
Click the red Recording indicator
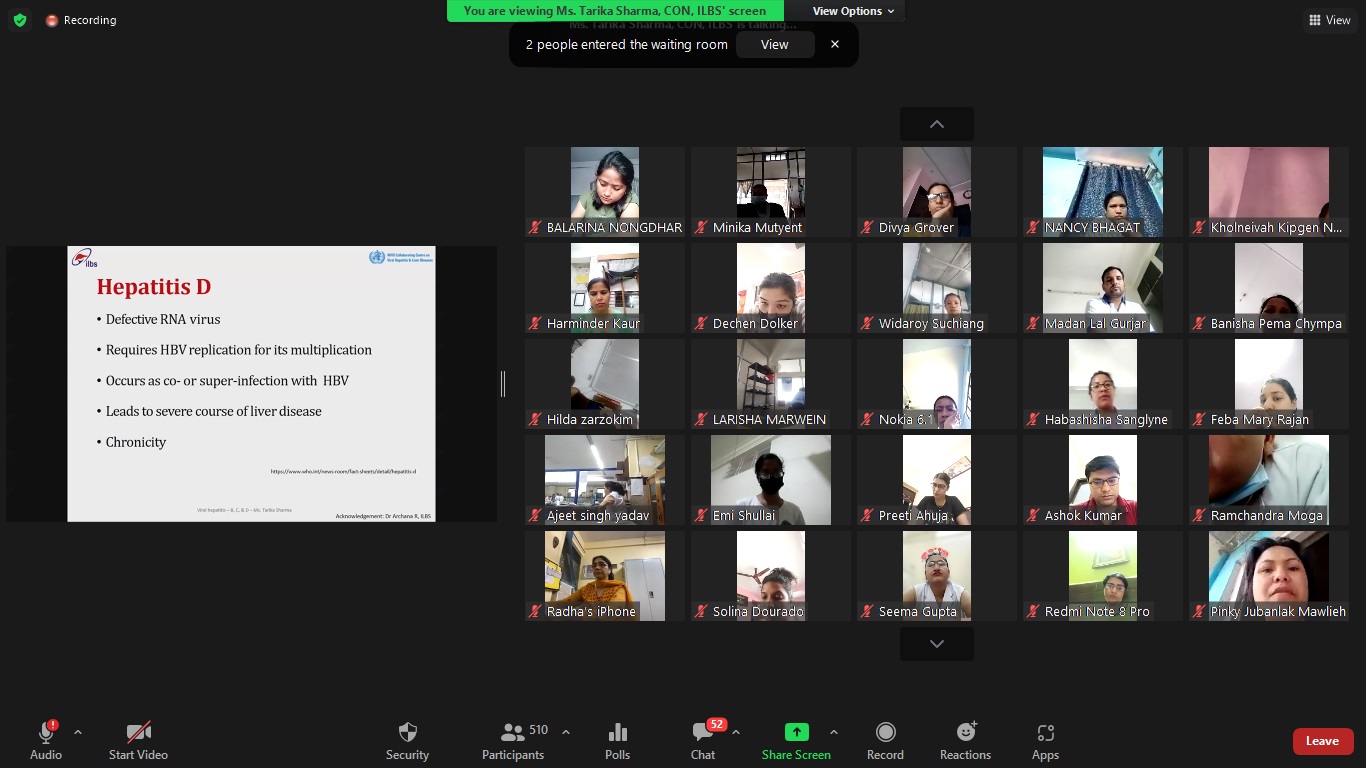click(x=81, y=20)
